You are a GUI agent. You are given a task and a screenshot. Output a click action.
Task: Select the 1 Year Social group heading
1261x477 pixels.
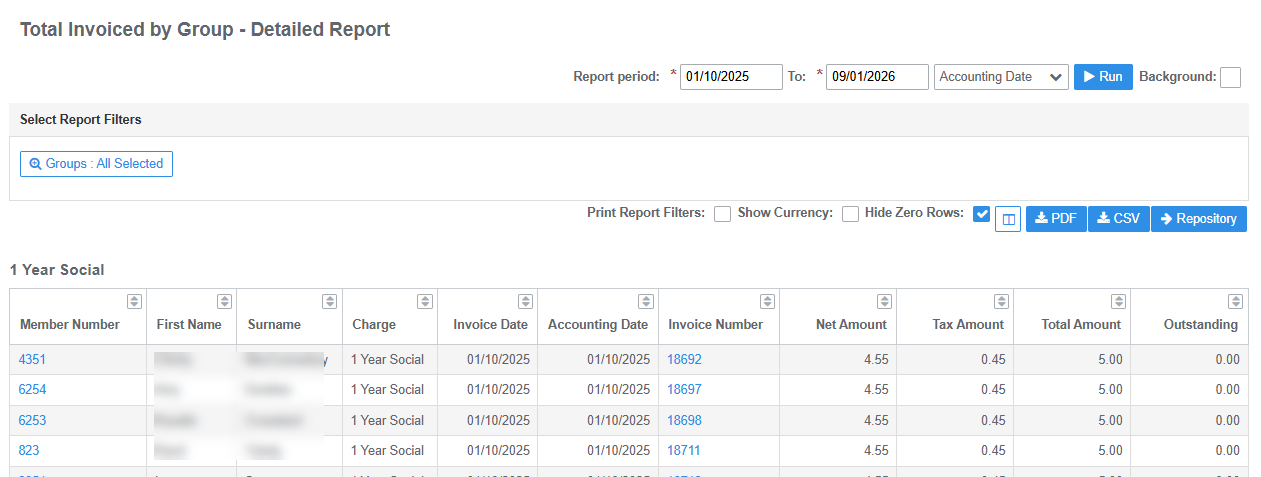coord(57,270)
